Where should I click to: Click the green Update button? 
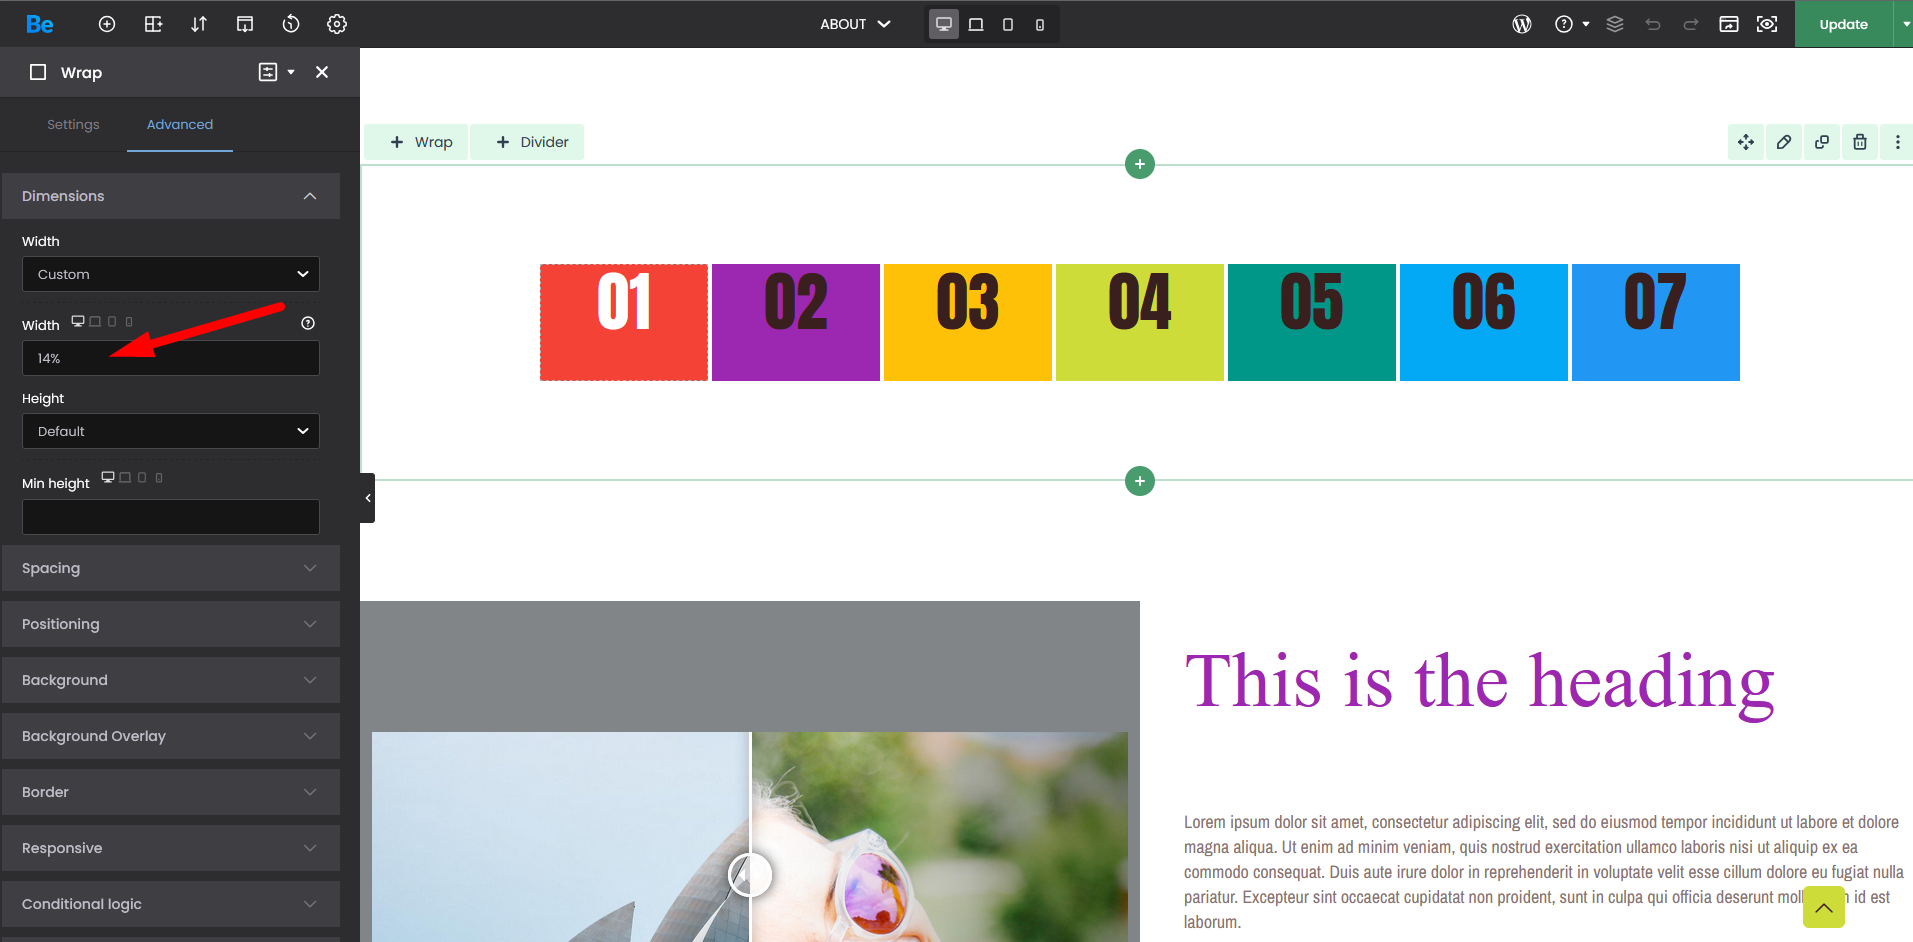(x=1842, y=24)
